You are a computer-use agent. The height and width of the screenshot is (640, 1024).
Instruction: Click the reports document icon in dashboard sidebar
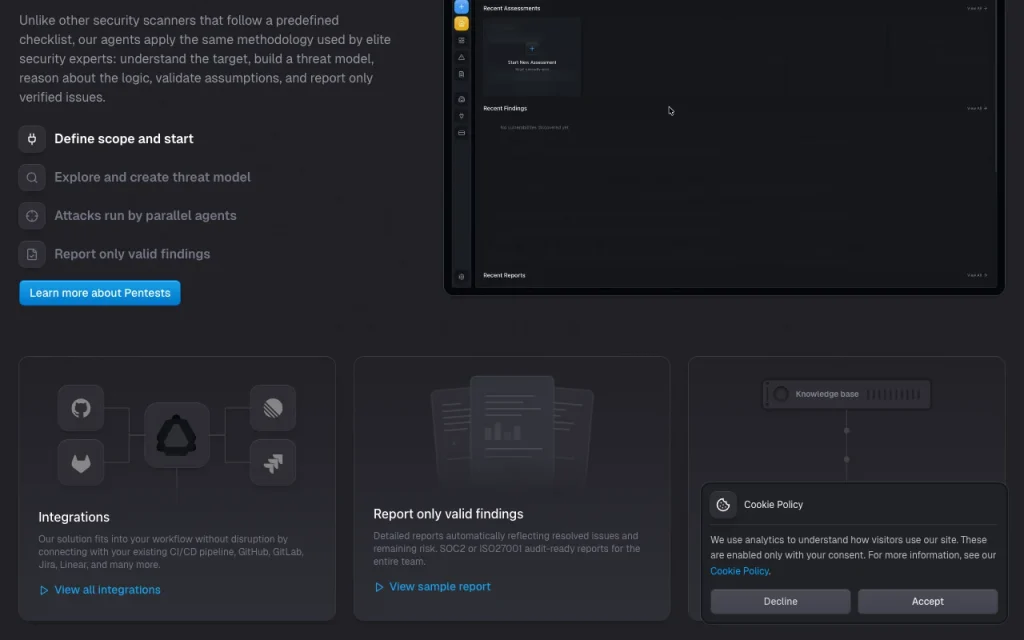tap(461, 74)
